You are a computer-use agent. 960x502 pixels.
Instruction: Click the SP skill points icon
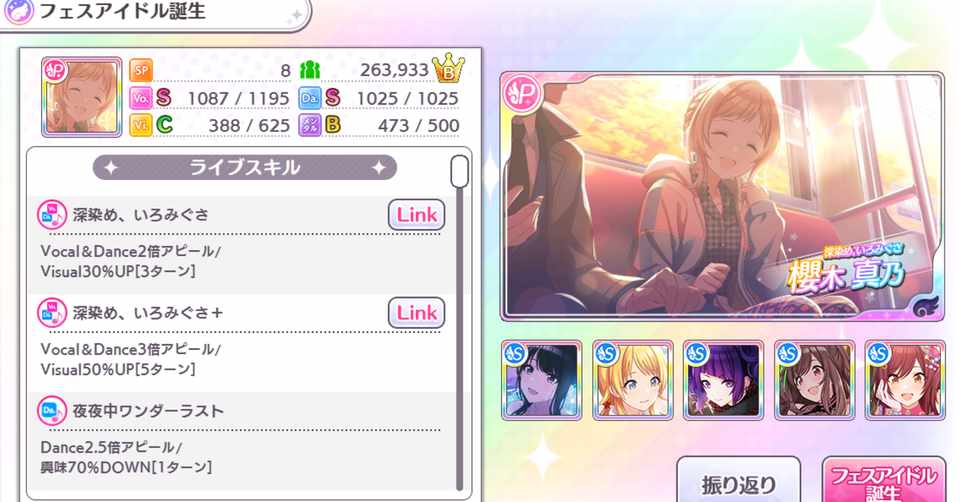[x=141, y=70]
